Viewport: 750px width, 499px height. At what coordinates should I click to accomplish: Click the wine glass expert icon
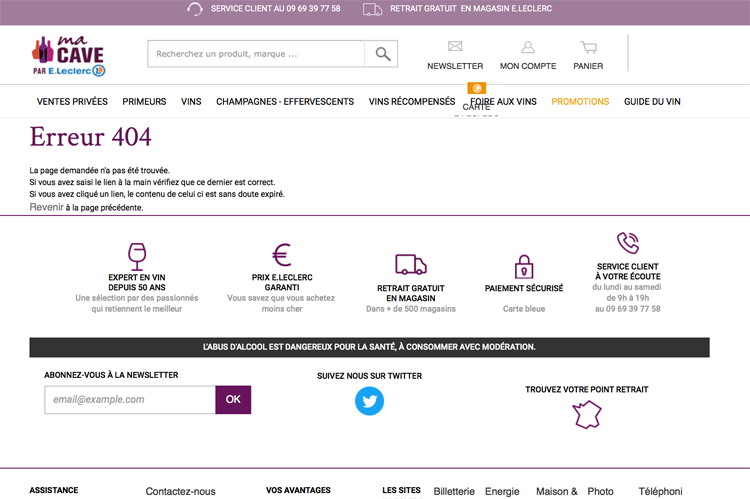137,256
